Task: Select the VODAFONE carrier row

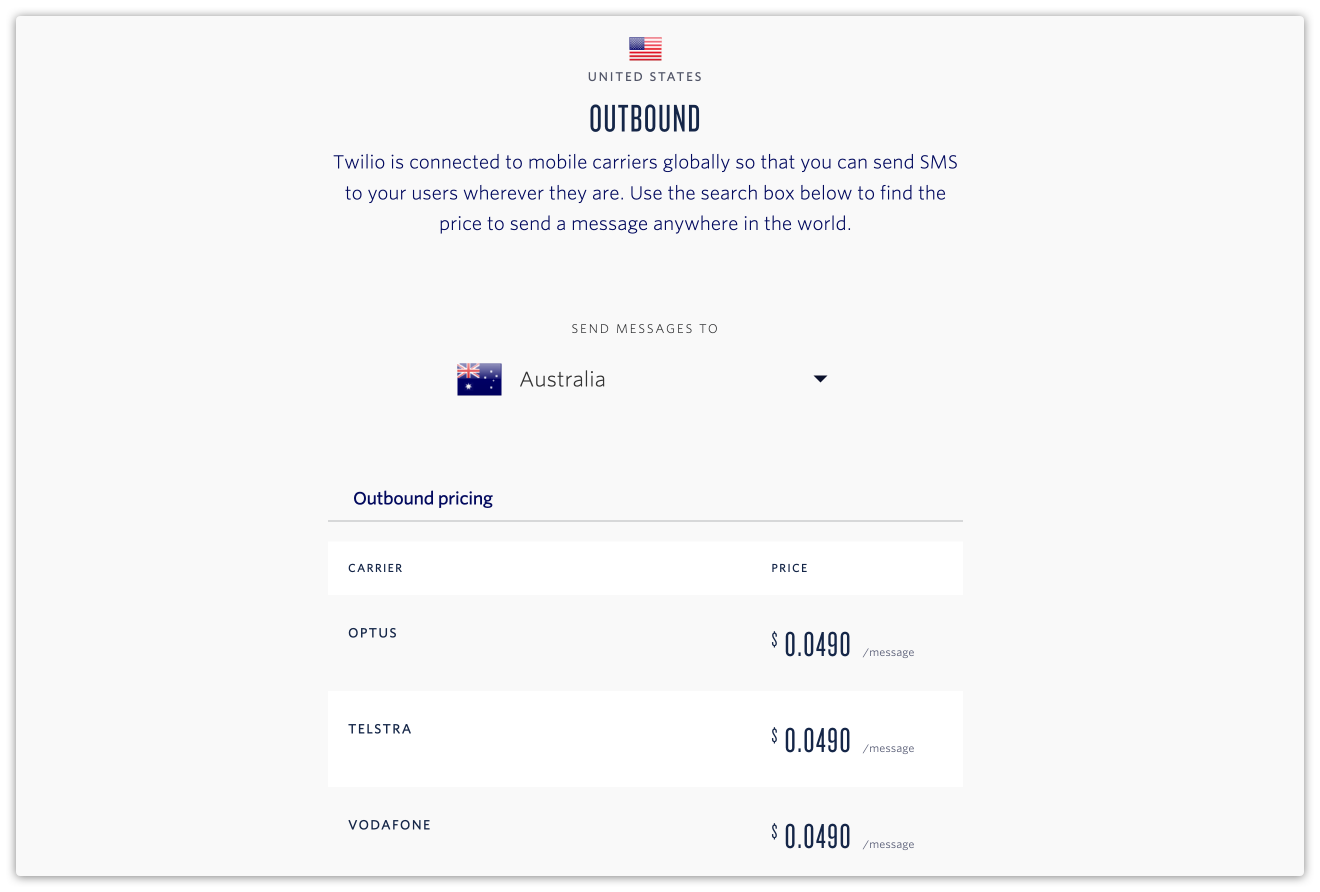Action: pos(645,832)
